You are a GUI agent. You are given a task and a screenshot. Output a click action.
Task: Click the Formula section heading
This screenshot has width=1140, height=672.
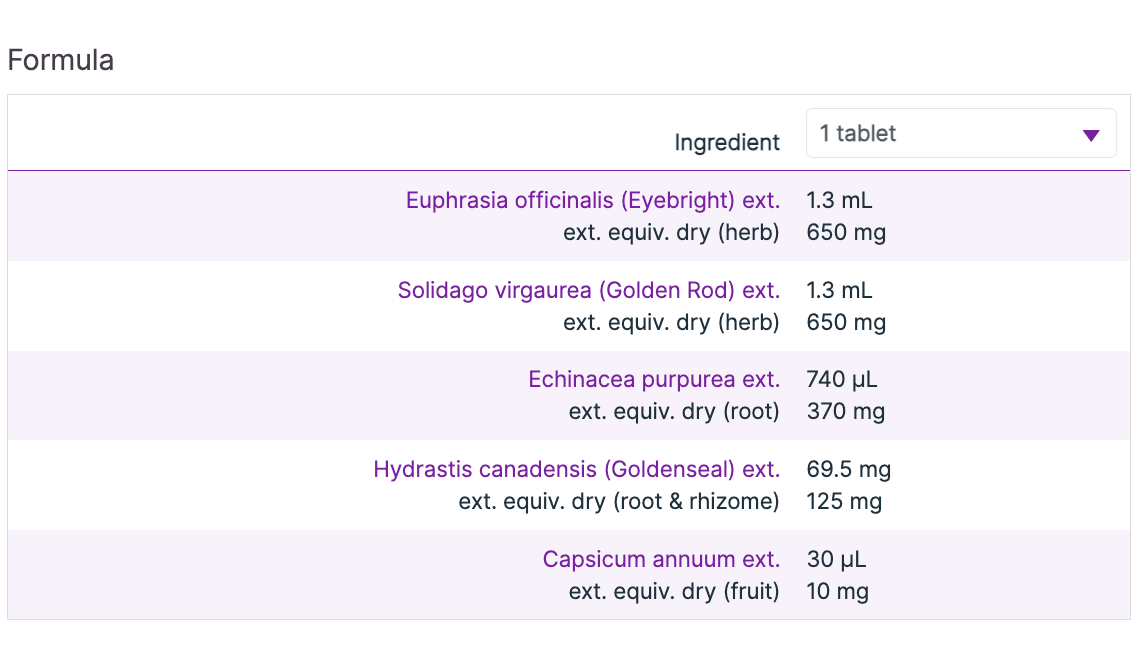click(x=60, y=61)
